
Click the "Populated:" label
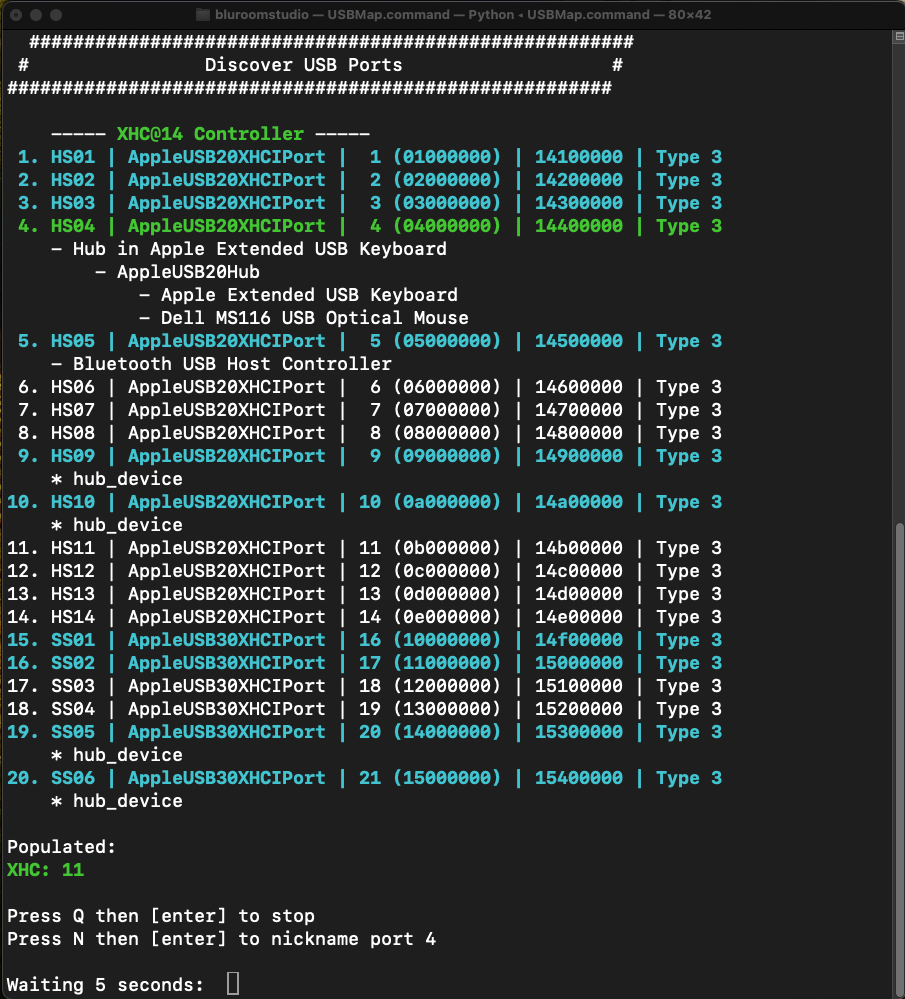[61, 847]
